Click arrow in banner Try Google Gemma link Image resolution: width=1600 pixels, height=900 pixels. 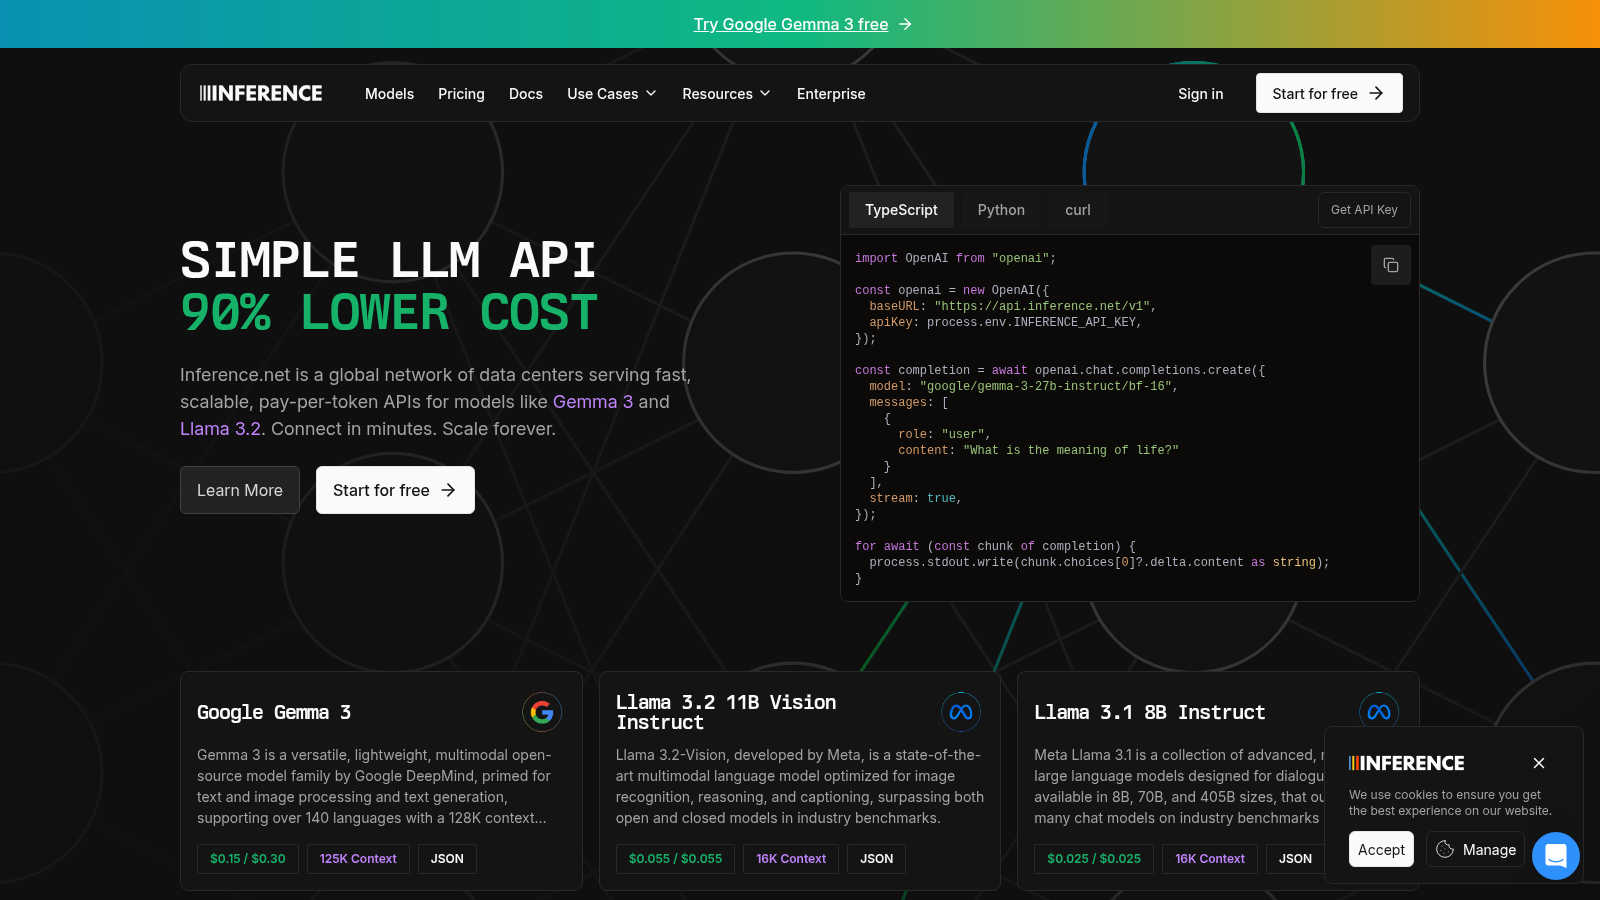[x=905, y=24]
